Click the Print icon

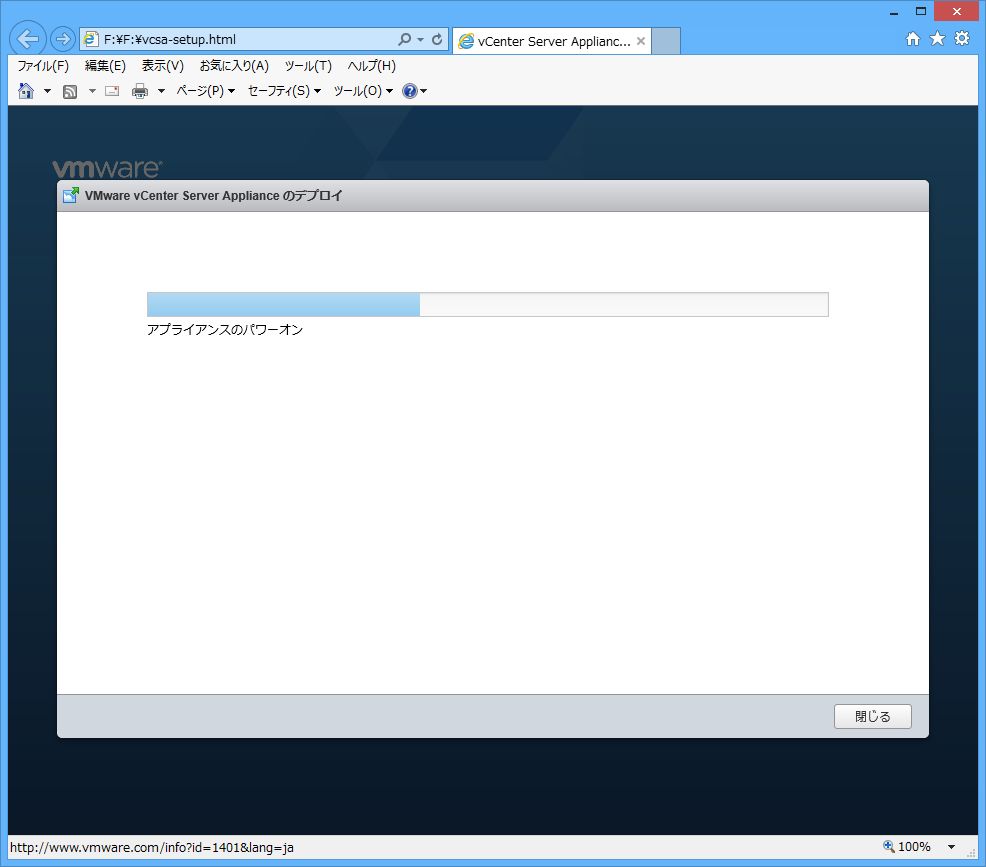pyautogui.click(x=140, y=91)
